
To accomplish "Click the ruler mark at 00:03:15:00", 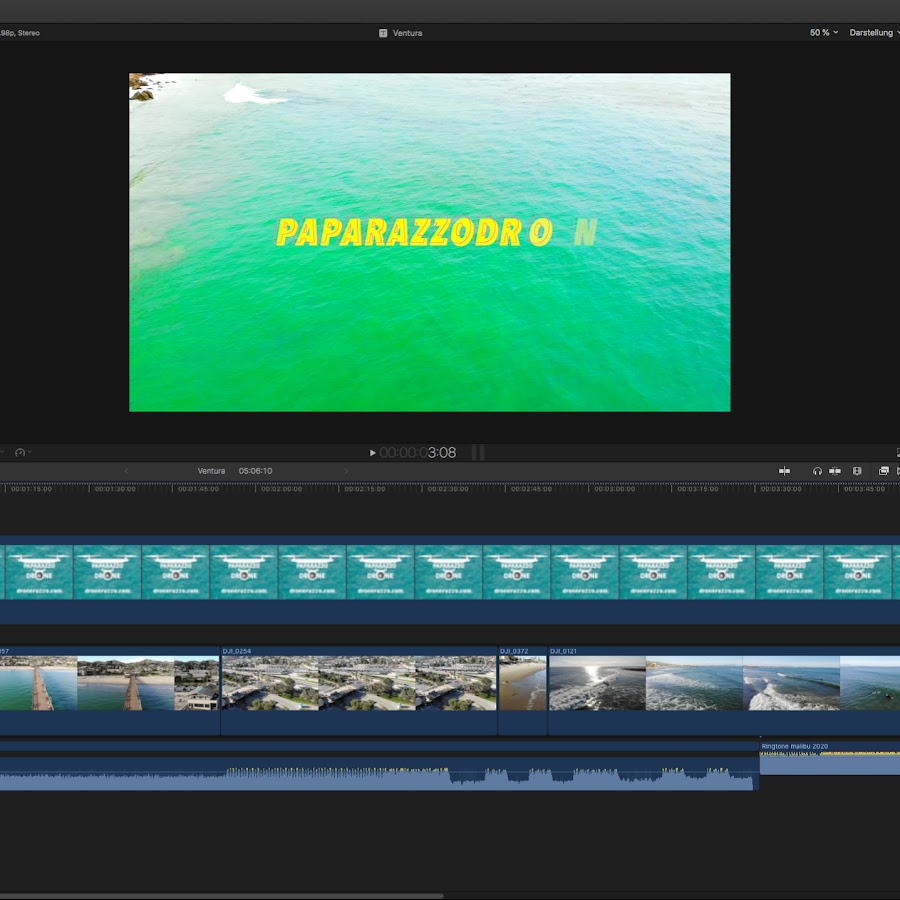I will 697,489.
